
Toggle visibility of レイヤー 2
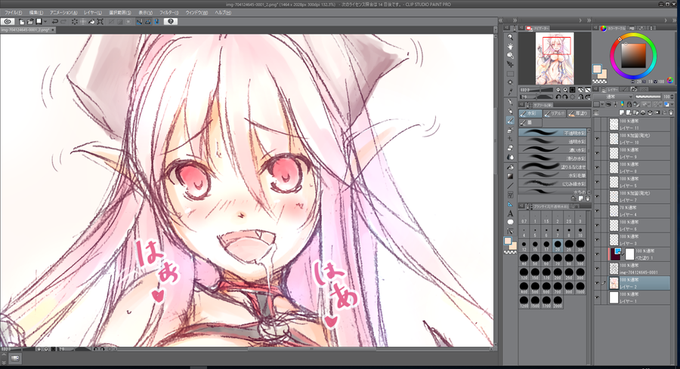click(x=597, y=283)
